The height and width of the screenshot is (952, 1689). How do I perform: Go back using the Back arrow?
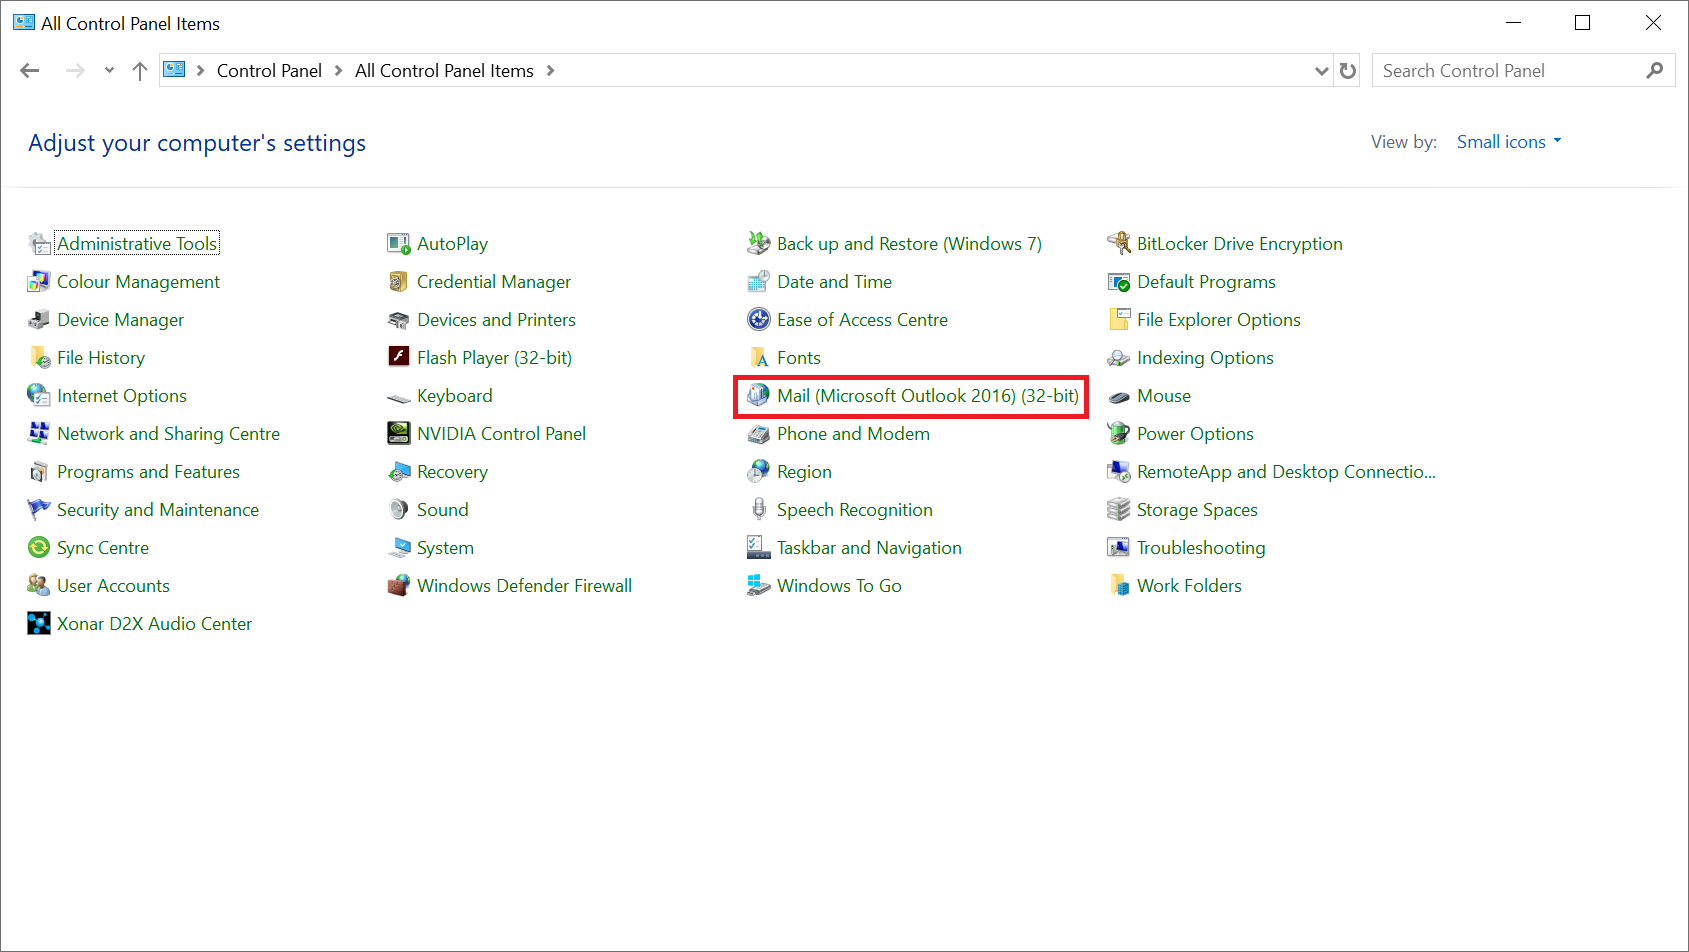click(x=30, y=71)
